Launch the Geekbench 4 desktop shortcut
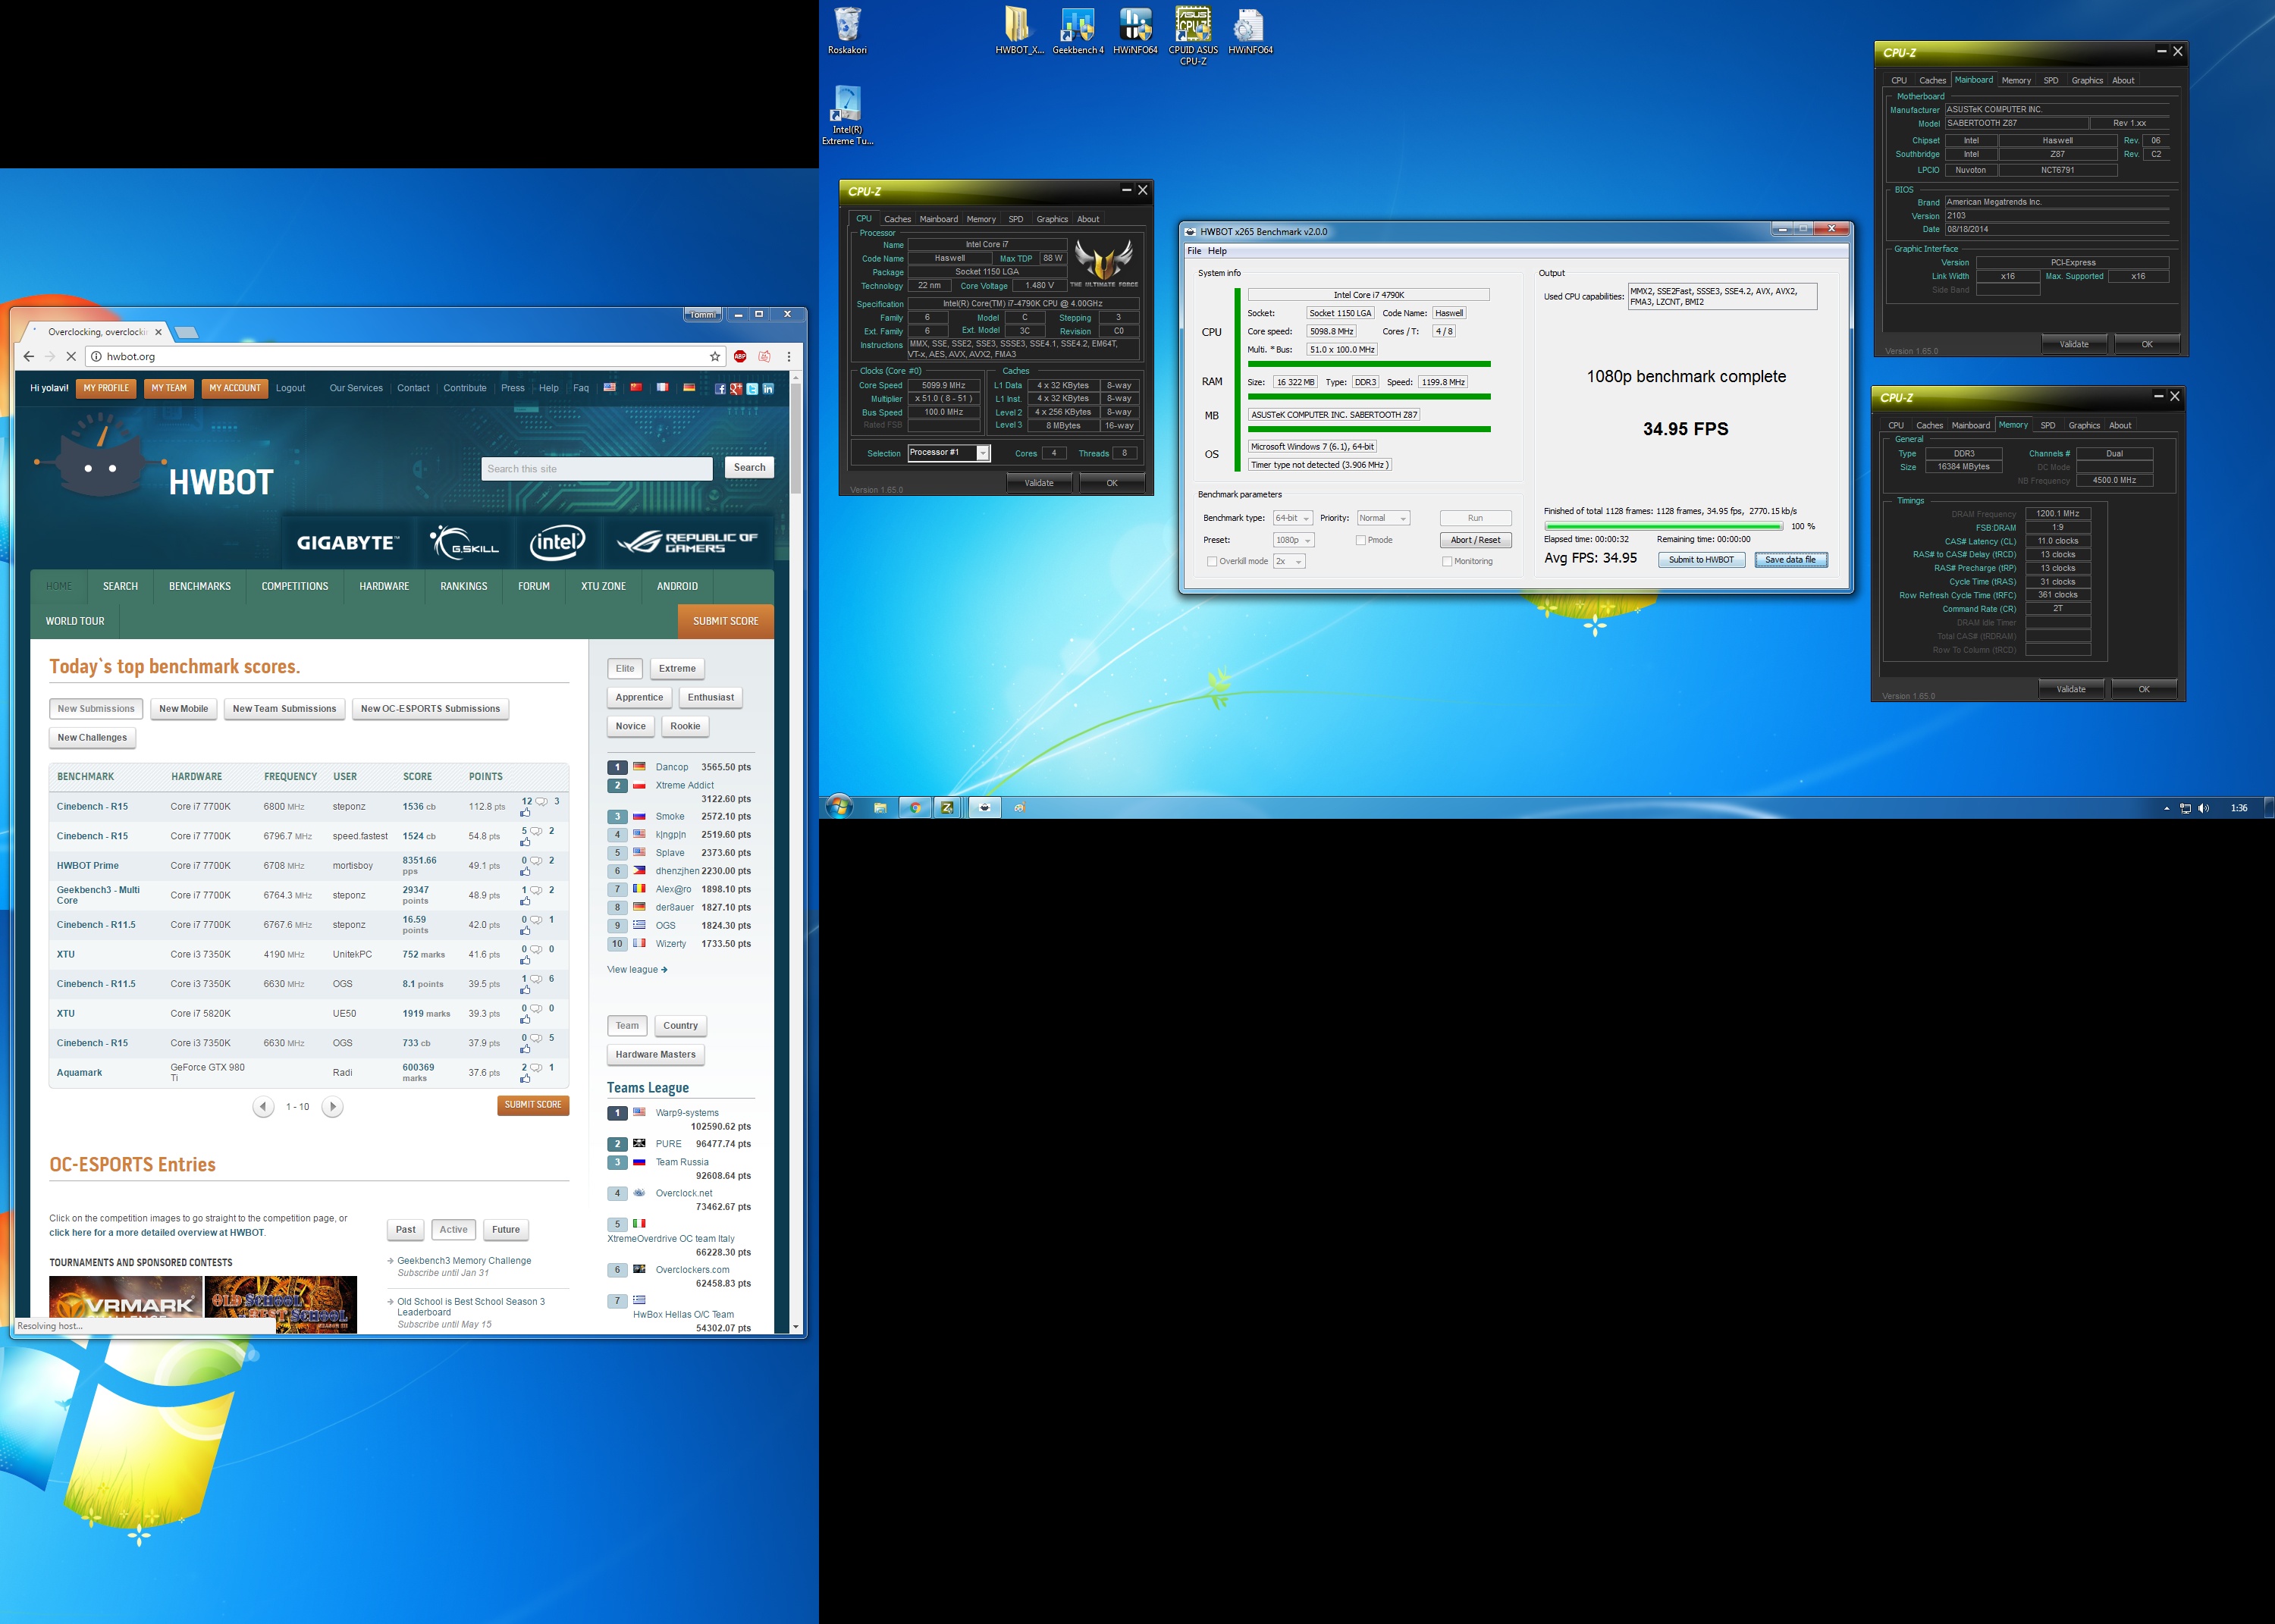Image resolution: width=2275 pixels, height=1624 pixels. 1077,31
